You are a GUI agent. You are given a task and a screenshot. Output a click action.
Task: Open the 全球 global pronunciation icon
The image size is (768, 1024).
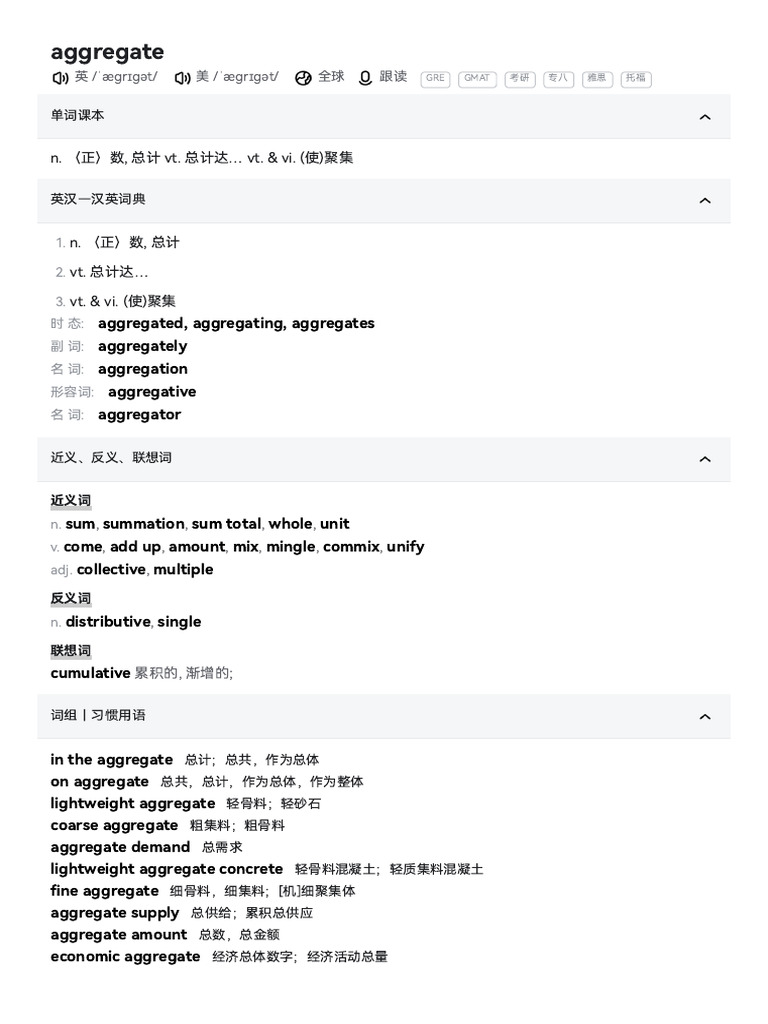tap(303, 78)
